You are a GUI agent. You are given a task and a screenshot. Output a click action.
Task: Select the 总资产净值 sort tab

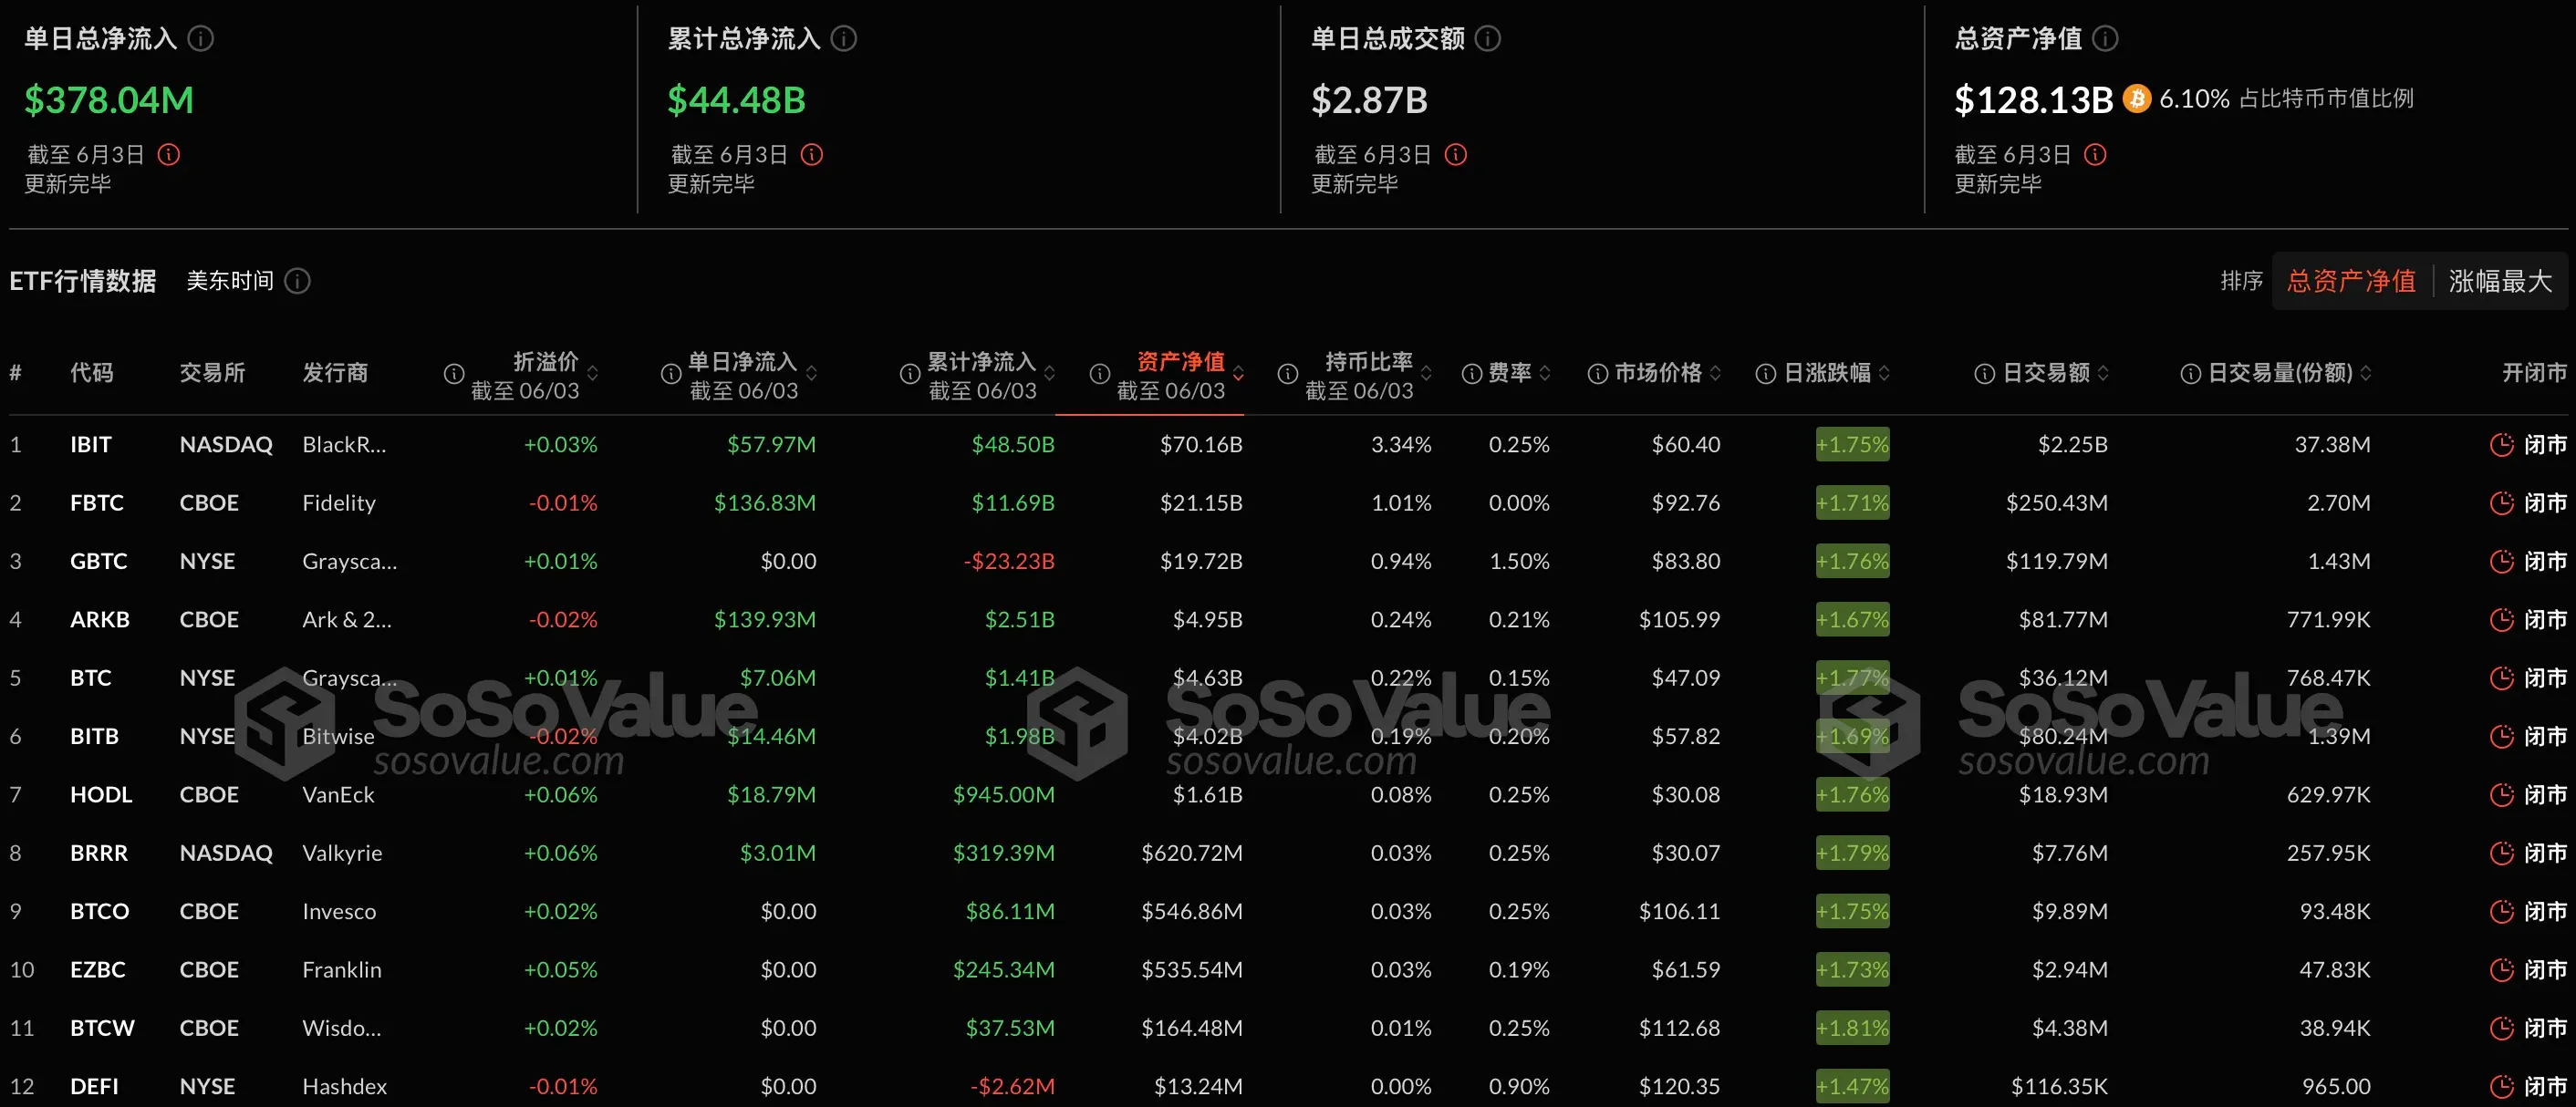[x=2351, y=281]
